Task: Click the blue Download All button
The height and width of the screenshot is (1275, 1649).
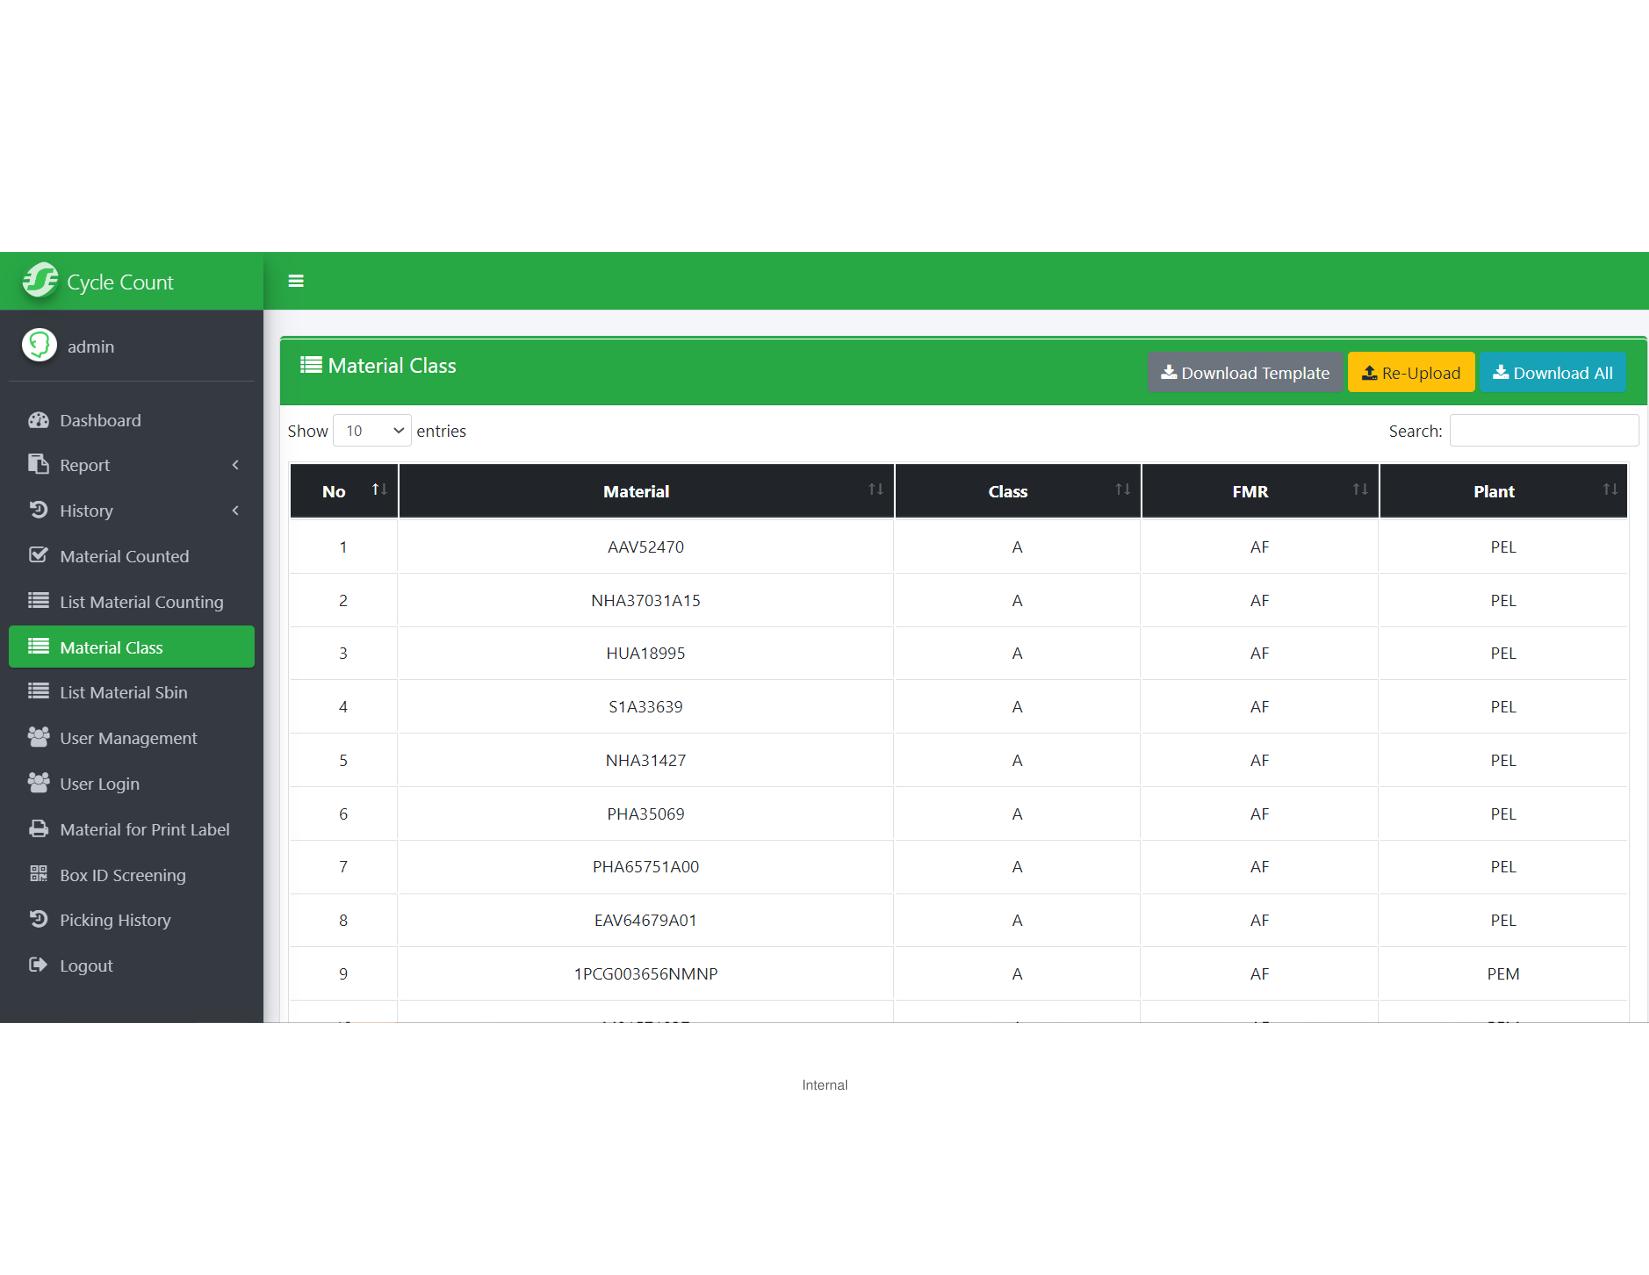Action: pyautogui.click(x=1552, y=373)
